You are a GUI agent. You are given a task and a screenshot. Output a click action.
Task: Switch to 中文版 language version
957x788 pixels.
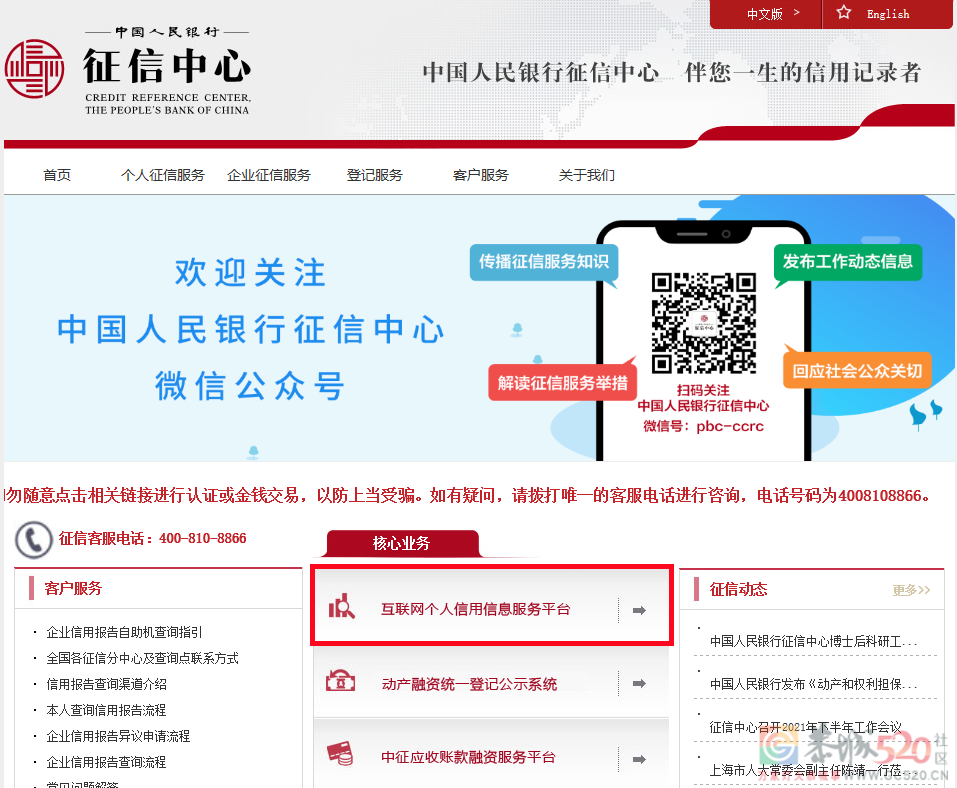pos(765,13)
